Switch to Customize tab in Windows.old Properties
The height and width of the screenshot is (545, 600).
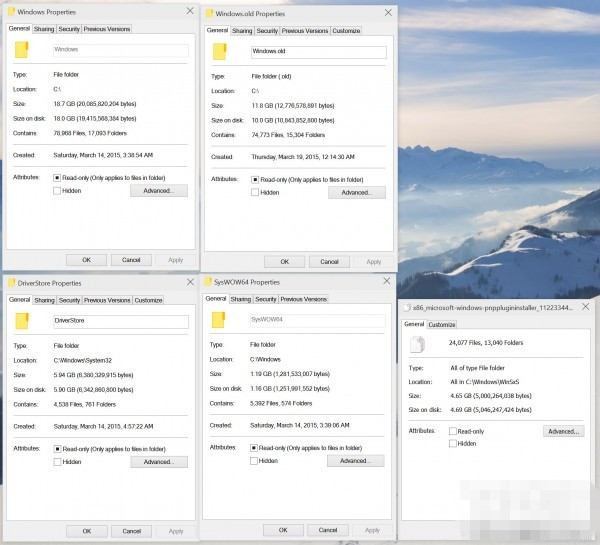[345, 31]
